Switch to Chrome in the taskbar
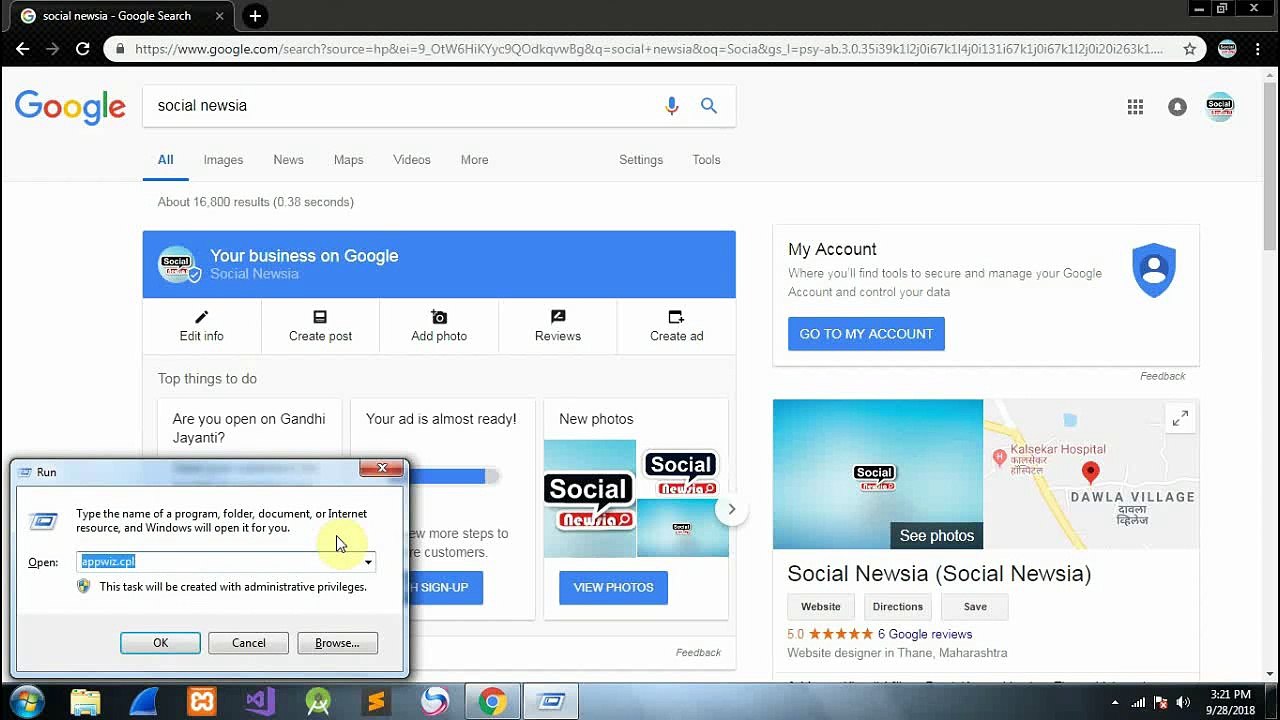The width and height of the screenshot is (1280, 720). click(492, 702)
